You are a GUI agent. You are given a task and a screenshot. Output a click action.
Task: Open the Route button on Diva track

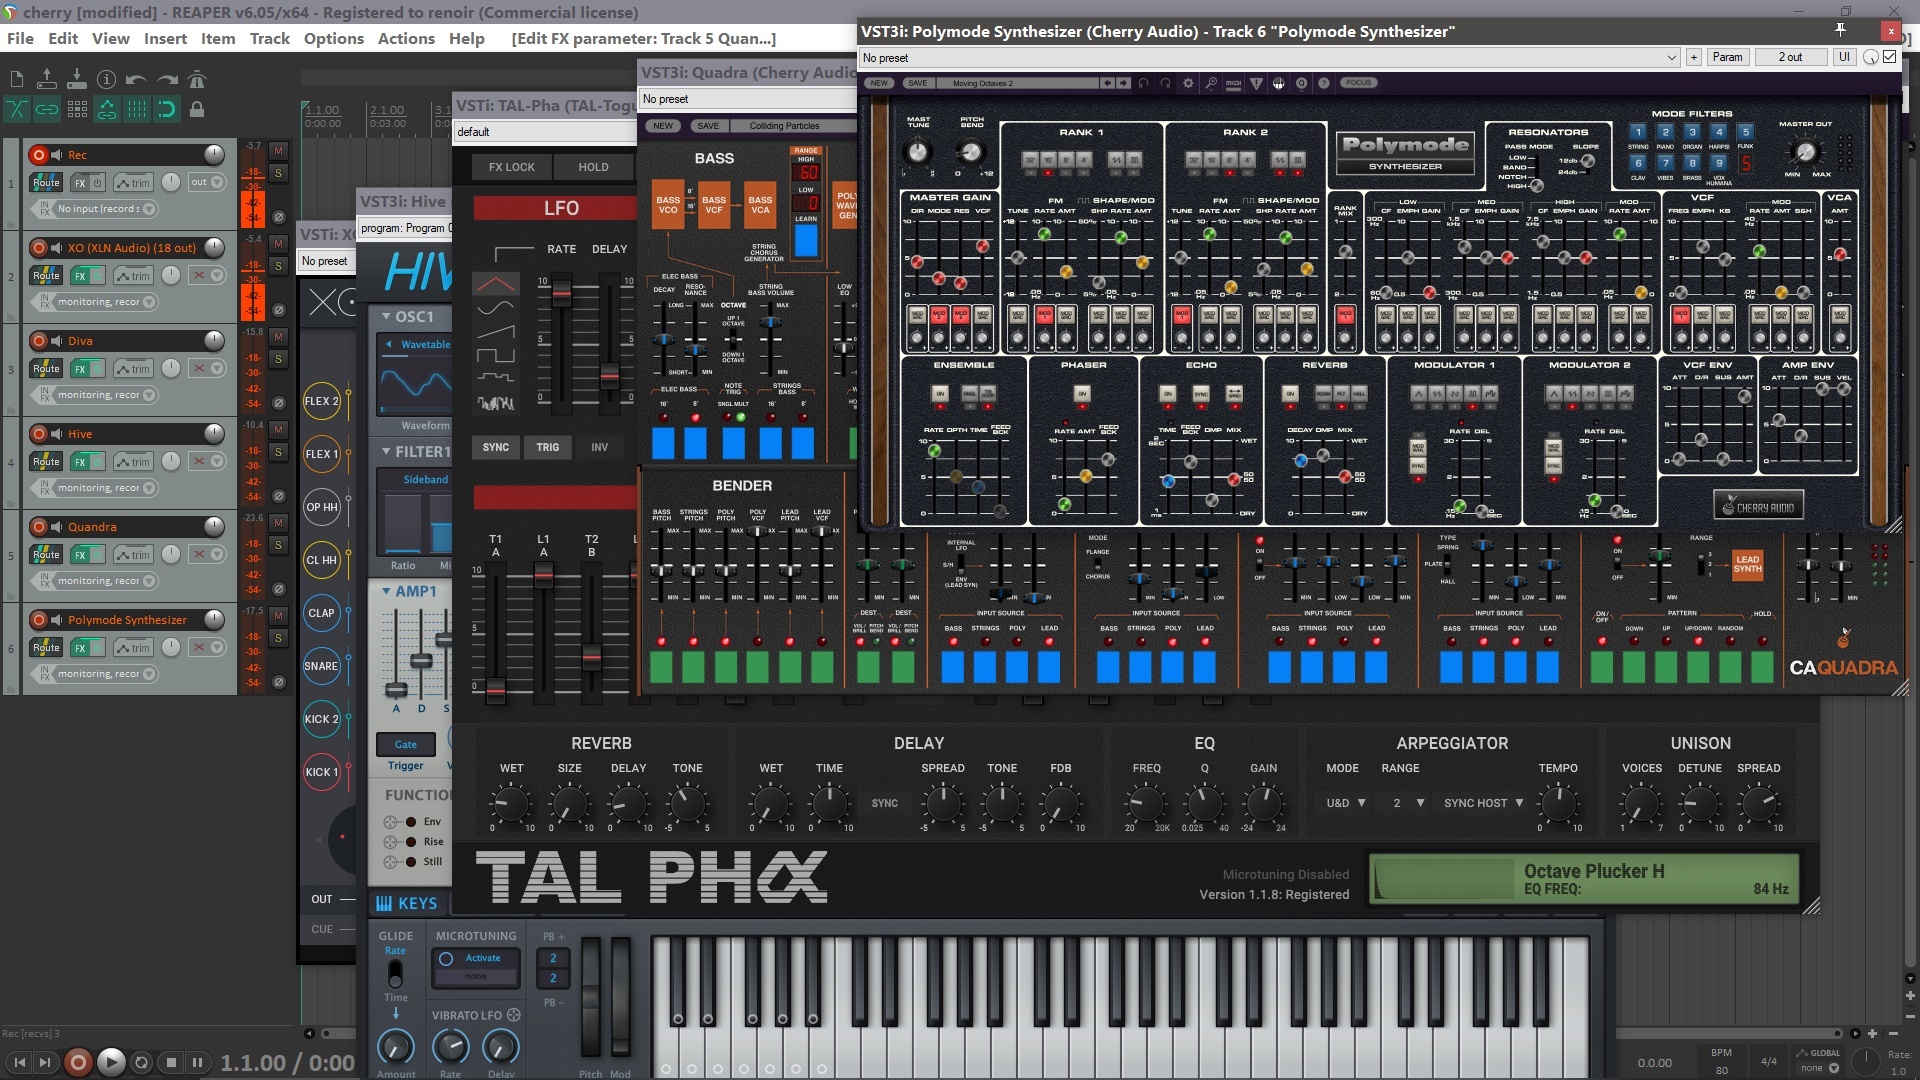[46, 369]
